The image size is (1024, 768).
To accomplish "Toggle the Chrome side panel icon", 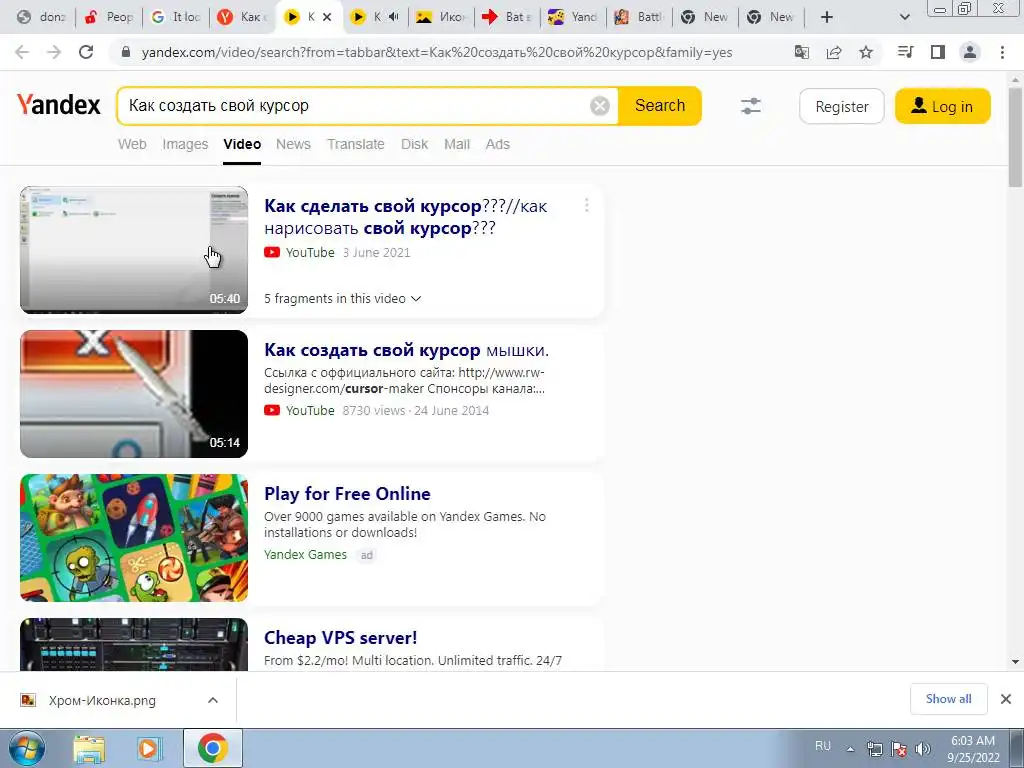I will [x=938, y=52].
